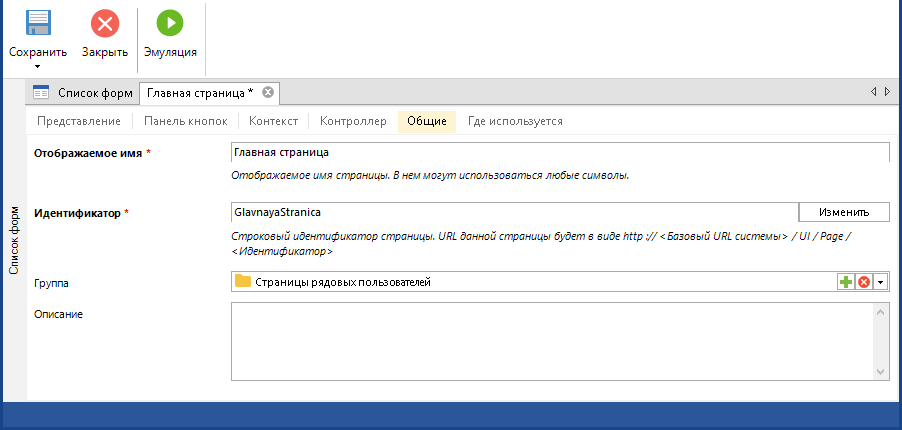The image size is (902, 430).
Task: Click the folder icon in Группа field
Action: (x=242, y=283)
